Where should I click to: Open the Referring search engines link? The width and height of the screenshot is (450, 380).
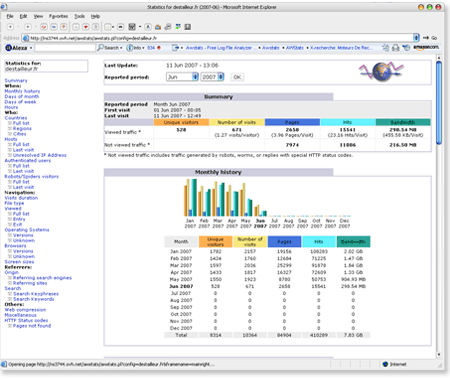42,278
